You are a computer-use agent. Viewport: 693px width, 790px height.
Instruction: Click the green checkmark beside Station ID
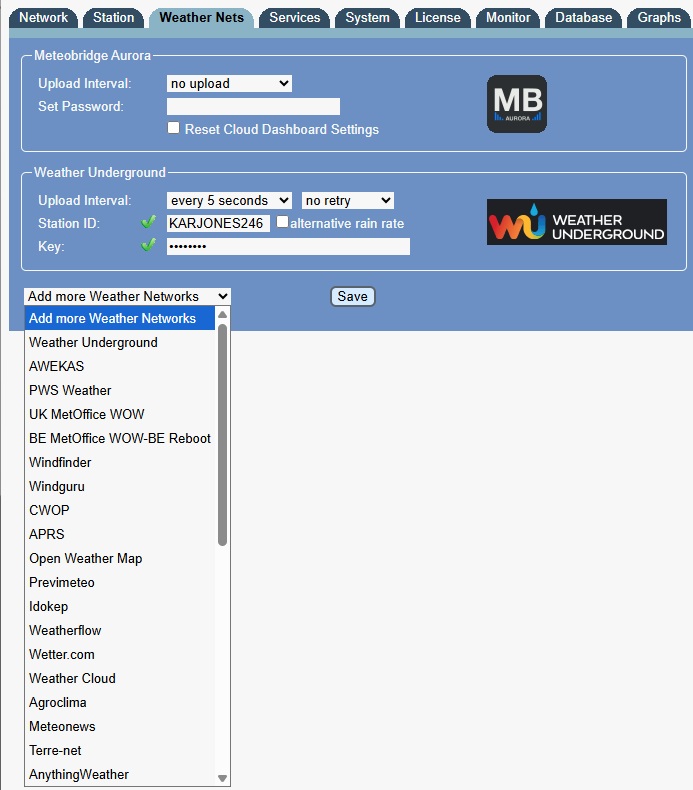(x=148, y=222)
